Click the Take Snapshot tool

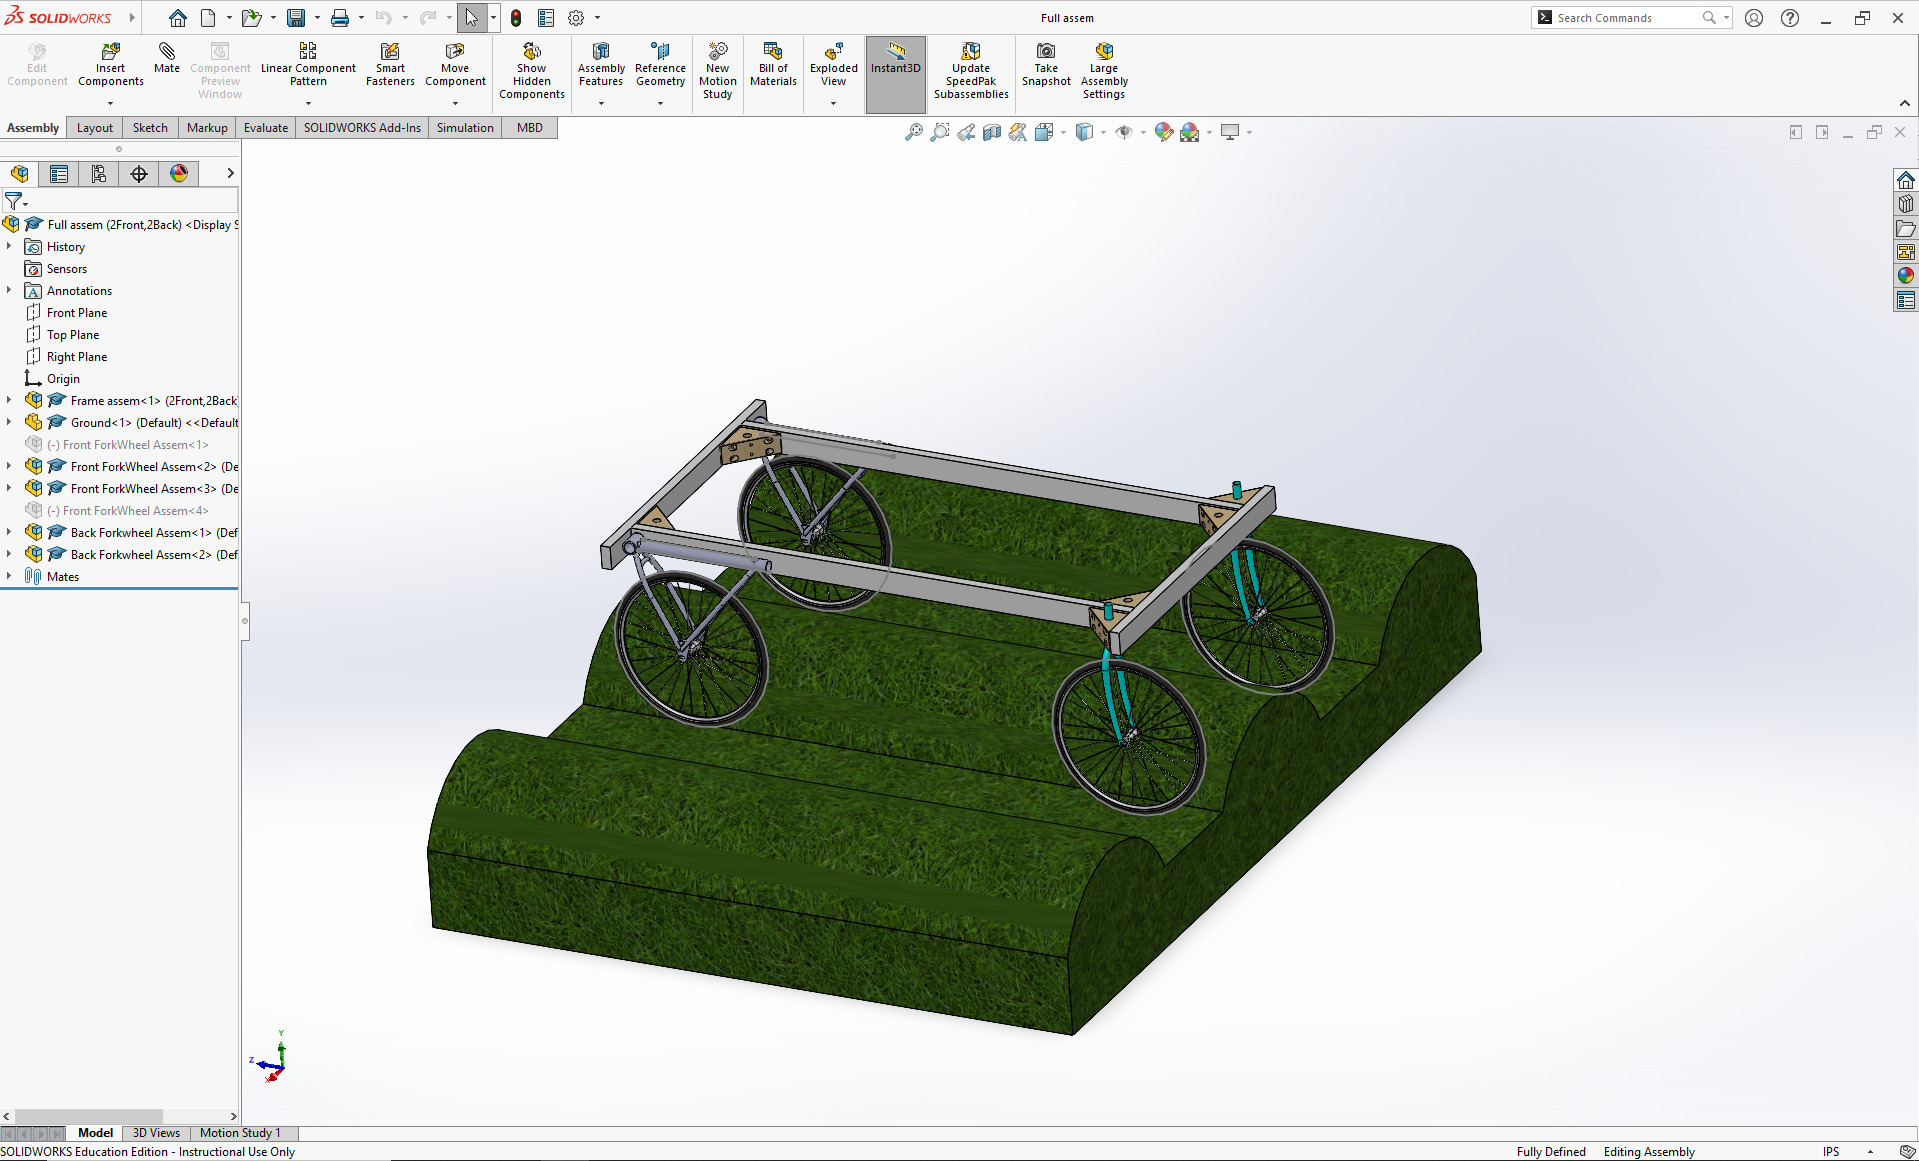point(1045,63)
